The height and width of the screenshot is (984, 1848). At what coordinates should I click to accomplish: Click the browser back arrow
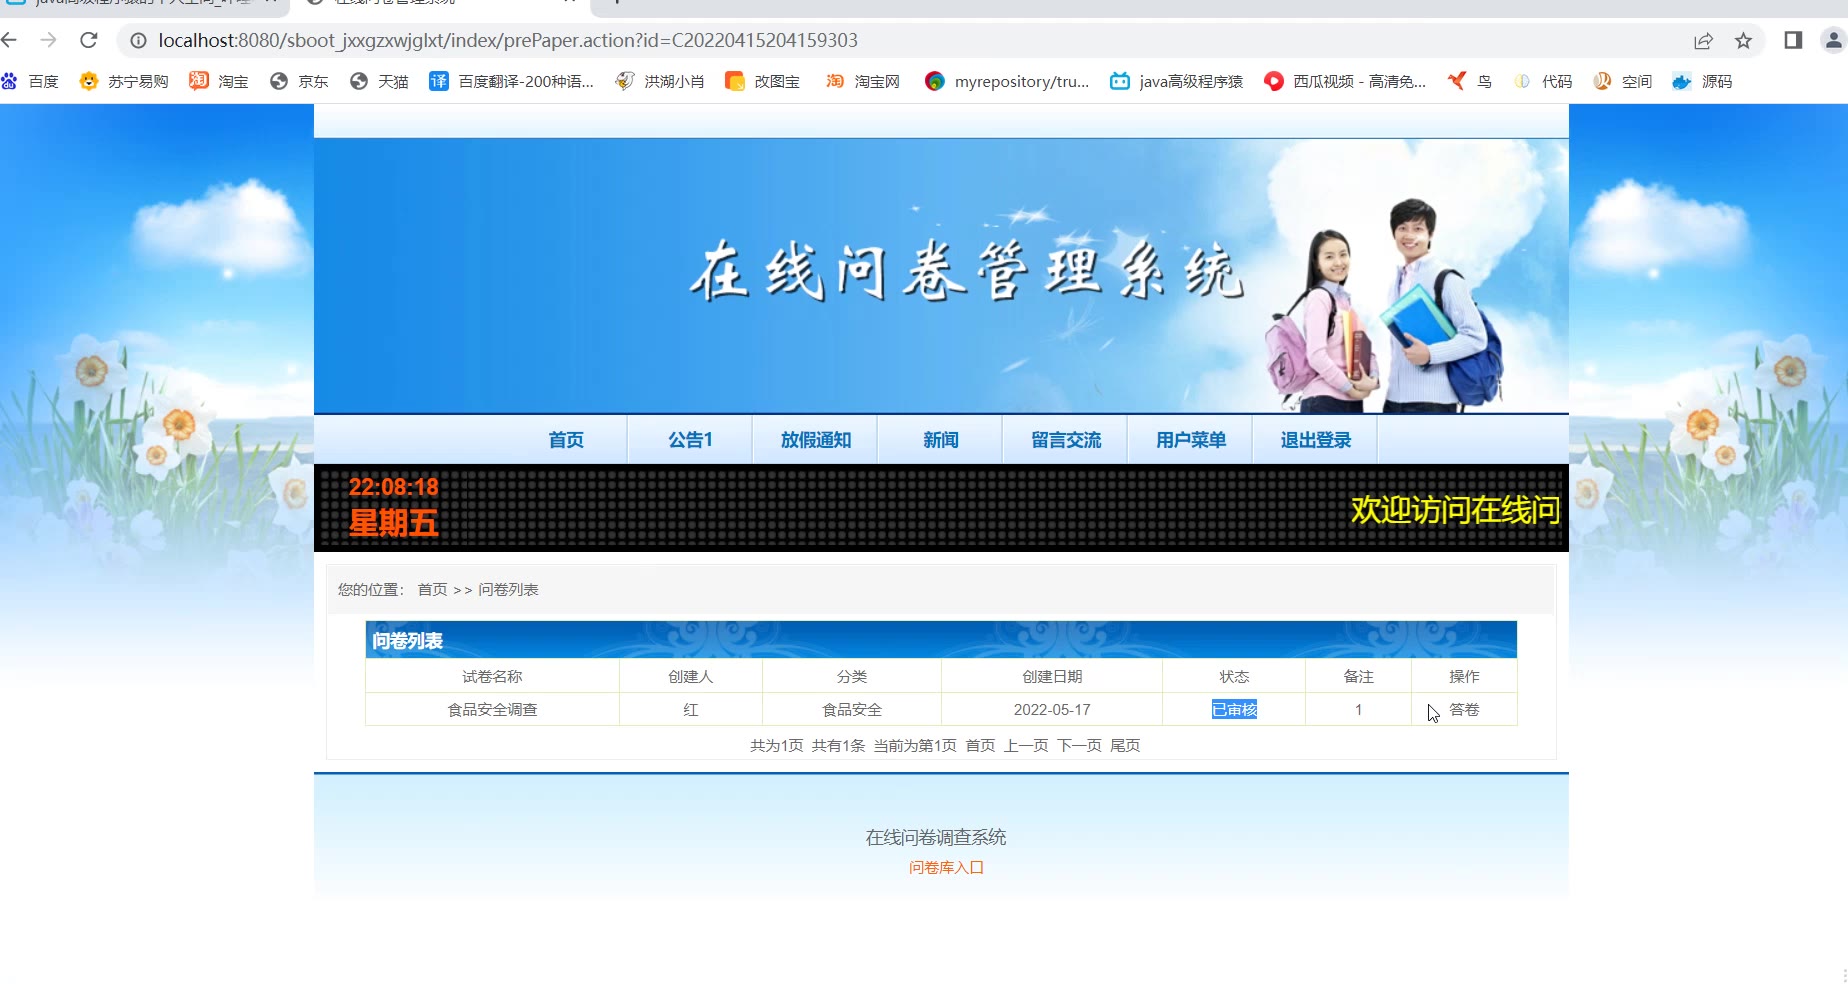(x=10, y=40)
